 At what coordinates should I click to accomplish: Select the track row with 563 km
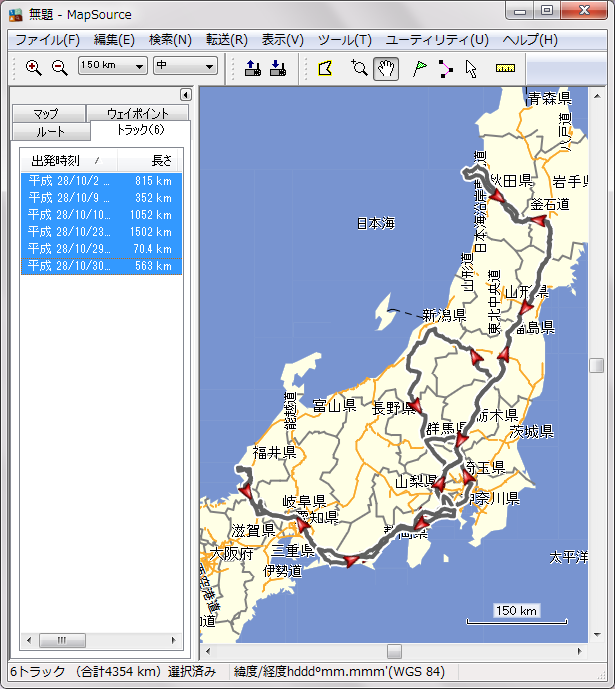101,266
